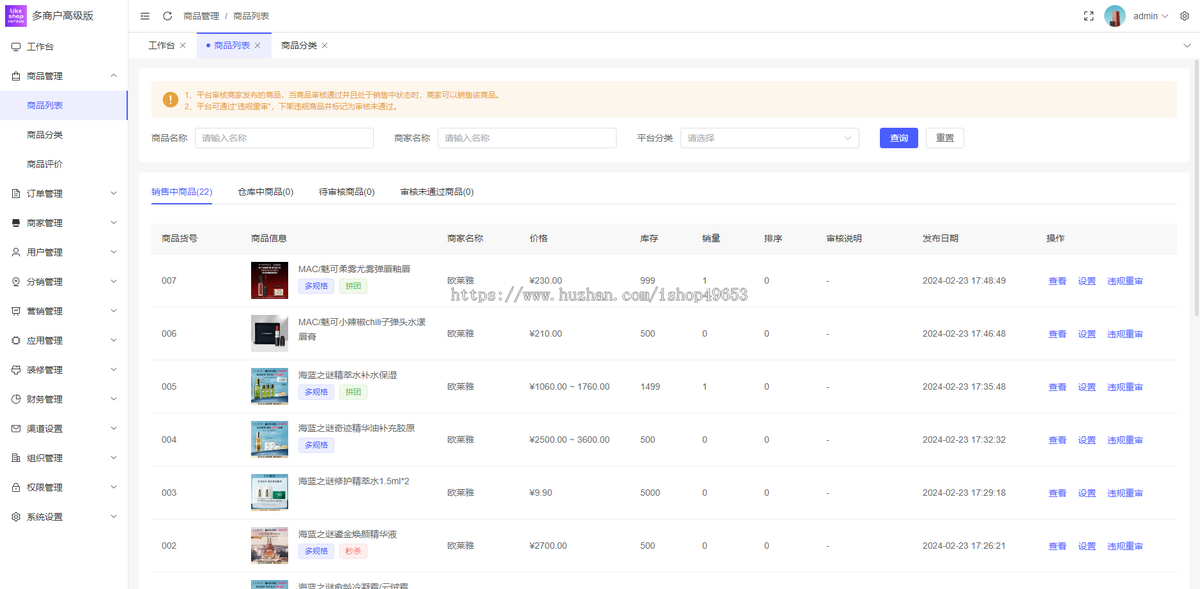The width and height of the screenshot is (1200, 589).
Task: Click 违规重审 for product 005
Action: (1125, 387)
